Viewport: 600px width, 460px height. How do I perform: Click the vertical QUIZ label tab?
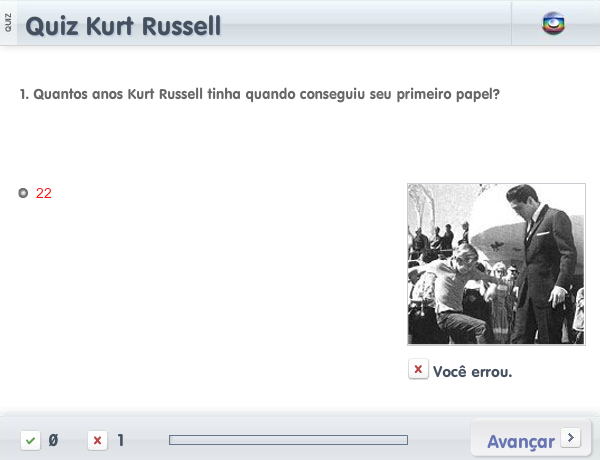(8, 23)
